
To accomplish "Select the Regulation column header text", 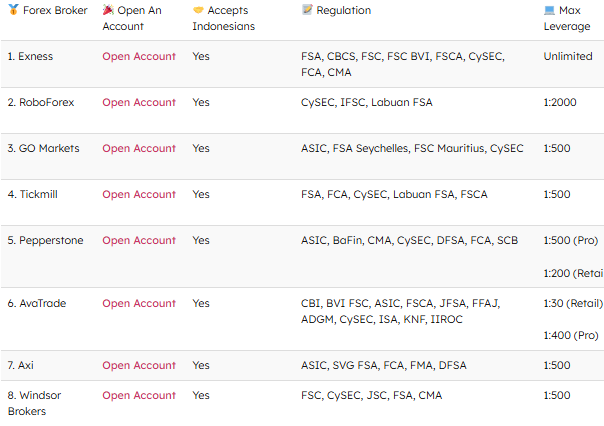I will pyautogui.click(x=344, y=10).
